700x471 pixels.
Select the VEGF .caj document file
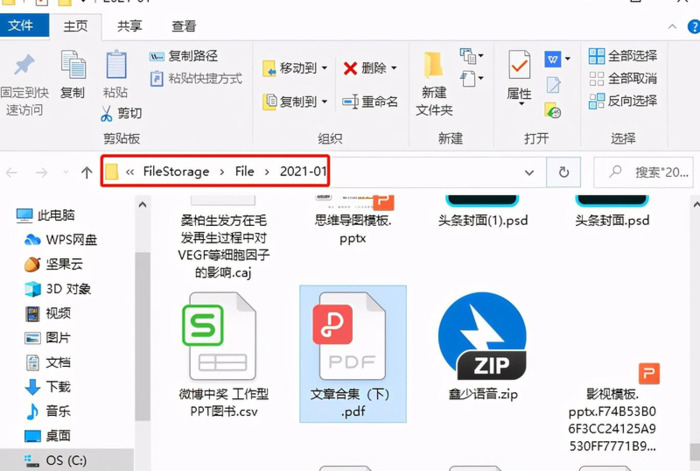pyautogui.click(x=224, y=238)
